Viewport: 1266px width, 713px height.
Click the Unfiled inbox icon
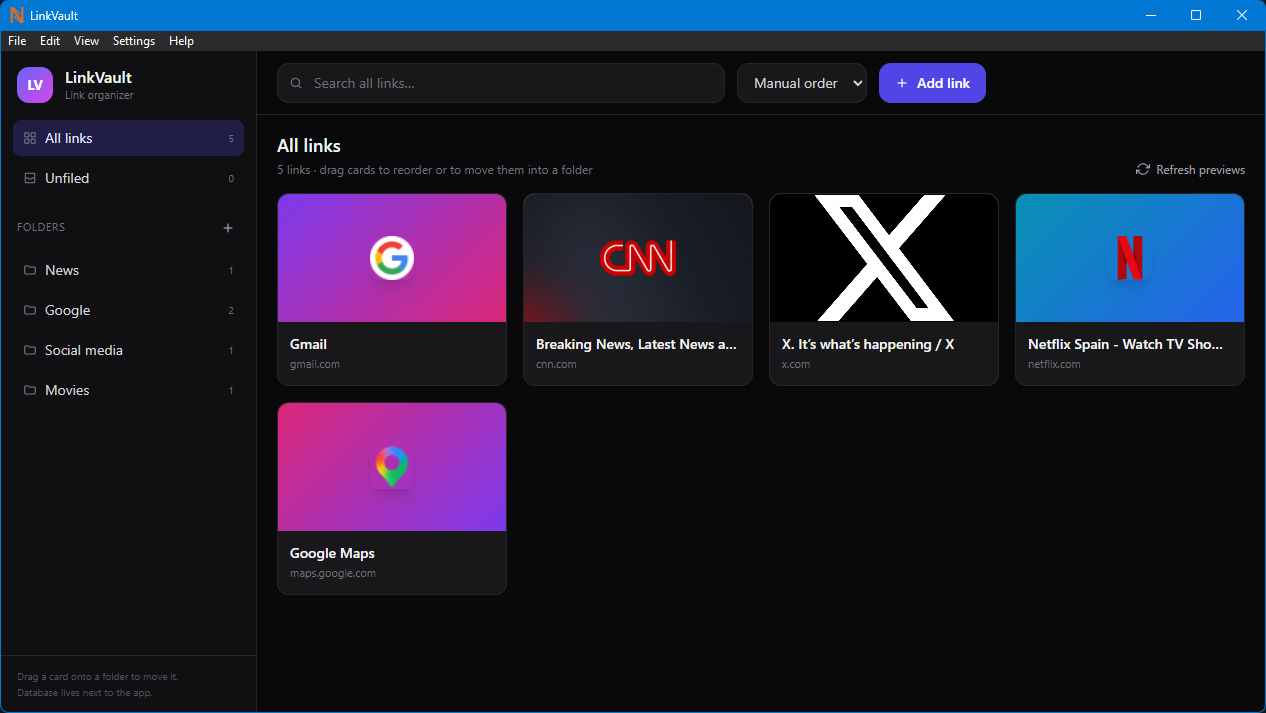point(30,178)
